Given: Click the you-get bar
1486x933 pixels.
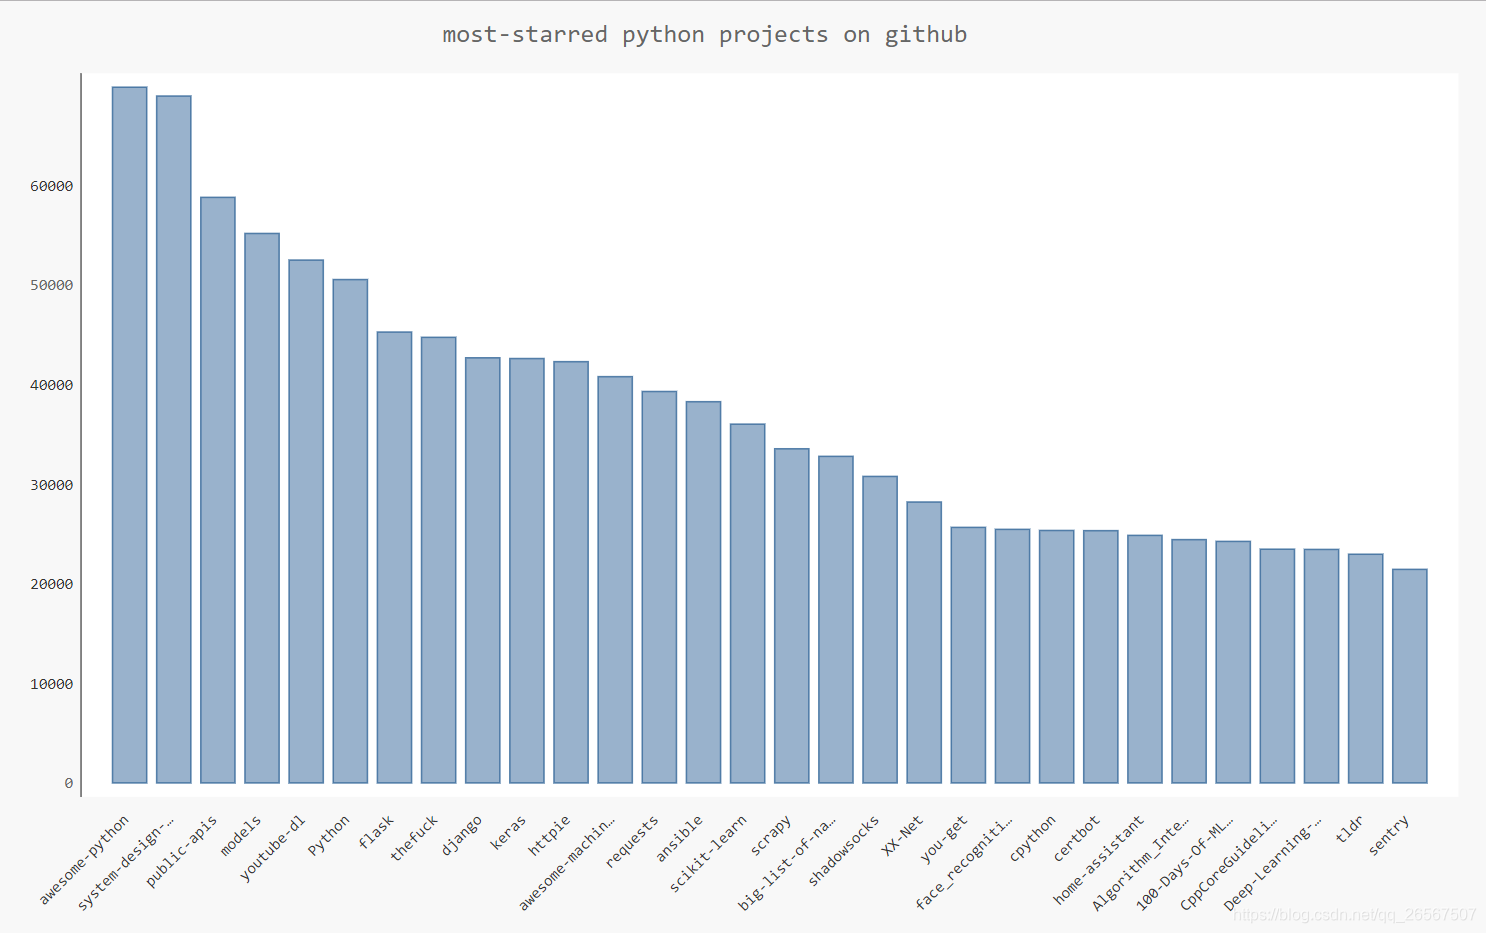Looking at the screenshot, I should pos(968,655).
